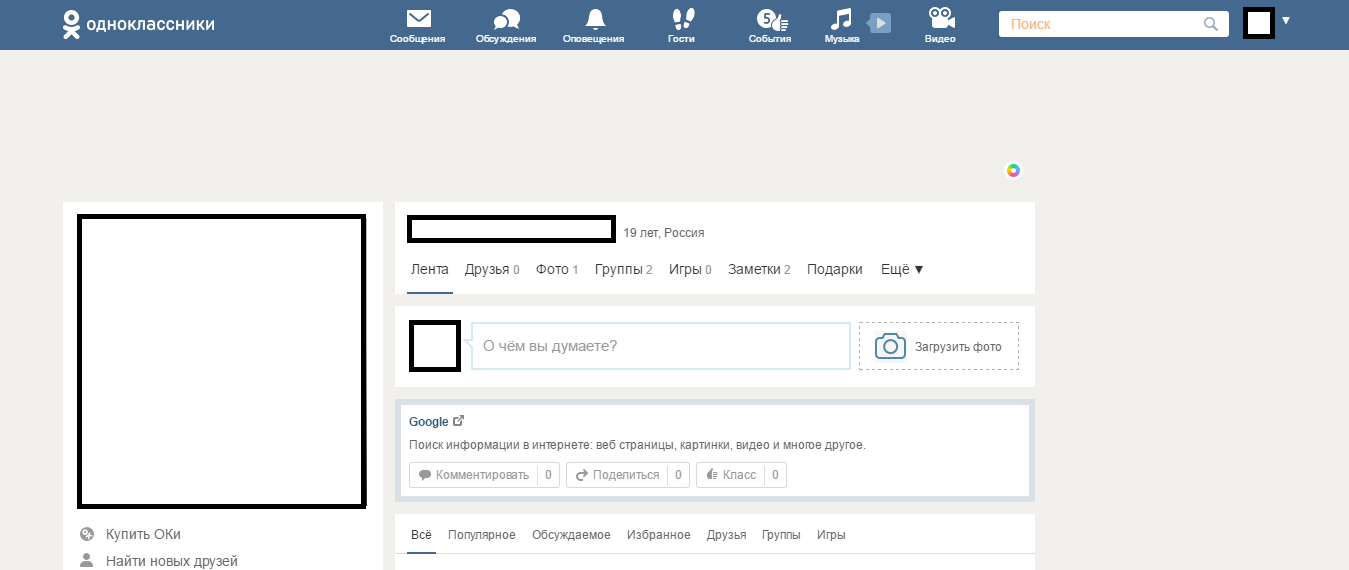Click the '19 лет, Россия' text
1349x570 pixels.
click(x=664, y=233)
